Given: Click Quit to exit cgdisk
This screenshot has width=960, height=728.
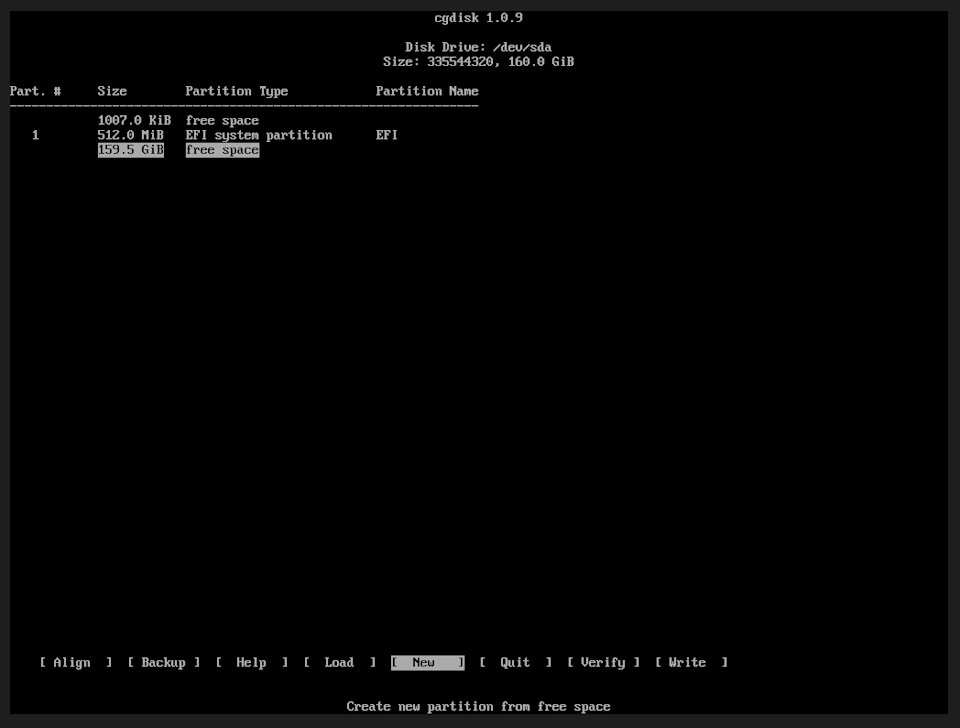Looking at the screenshot, I should tap(514, 662).
